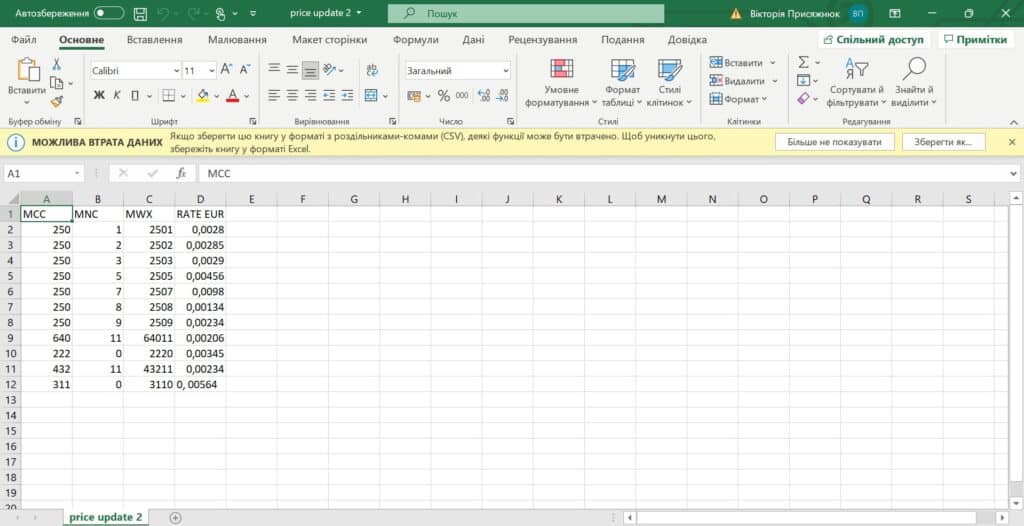Select the Format Painter brush icon

pyautogui.click(x=56, y=100)
